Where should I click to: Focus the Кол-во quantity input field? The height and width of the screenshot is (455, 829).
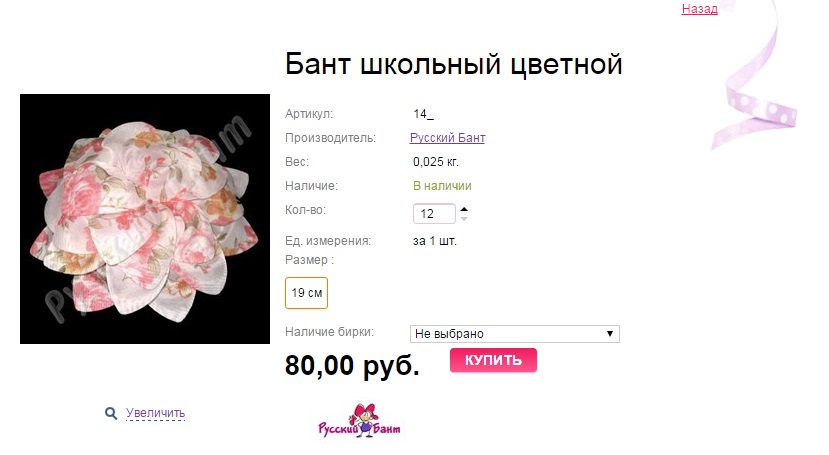(434, 213)
